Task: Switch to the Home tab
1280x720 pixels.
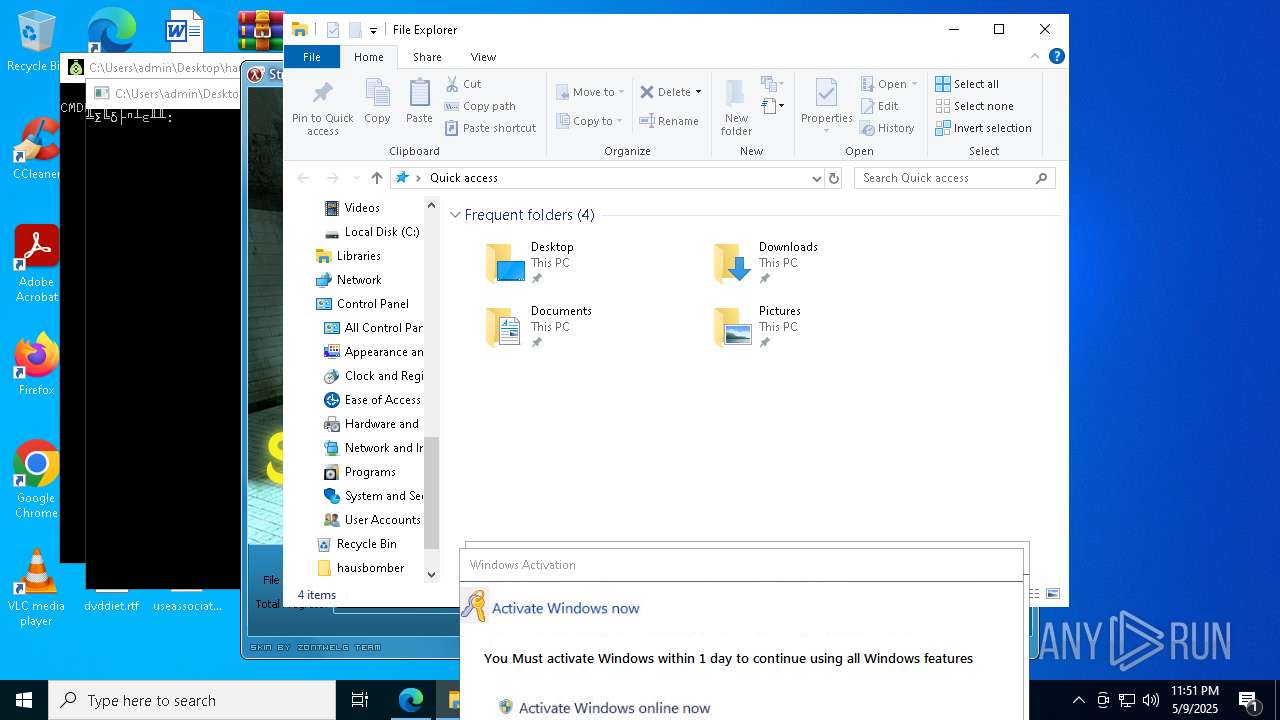Action: (369, 57)
